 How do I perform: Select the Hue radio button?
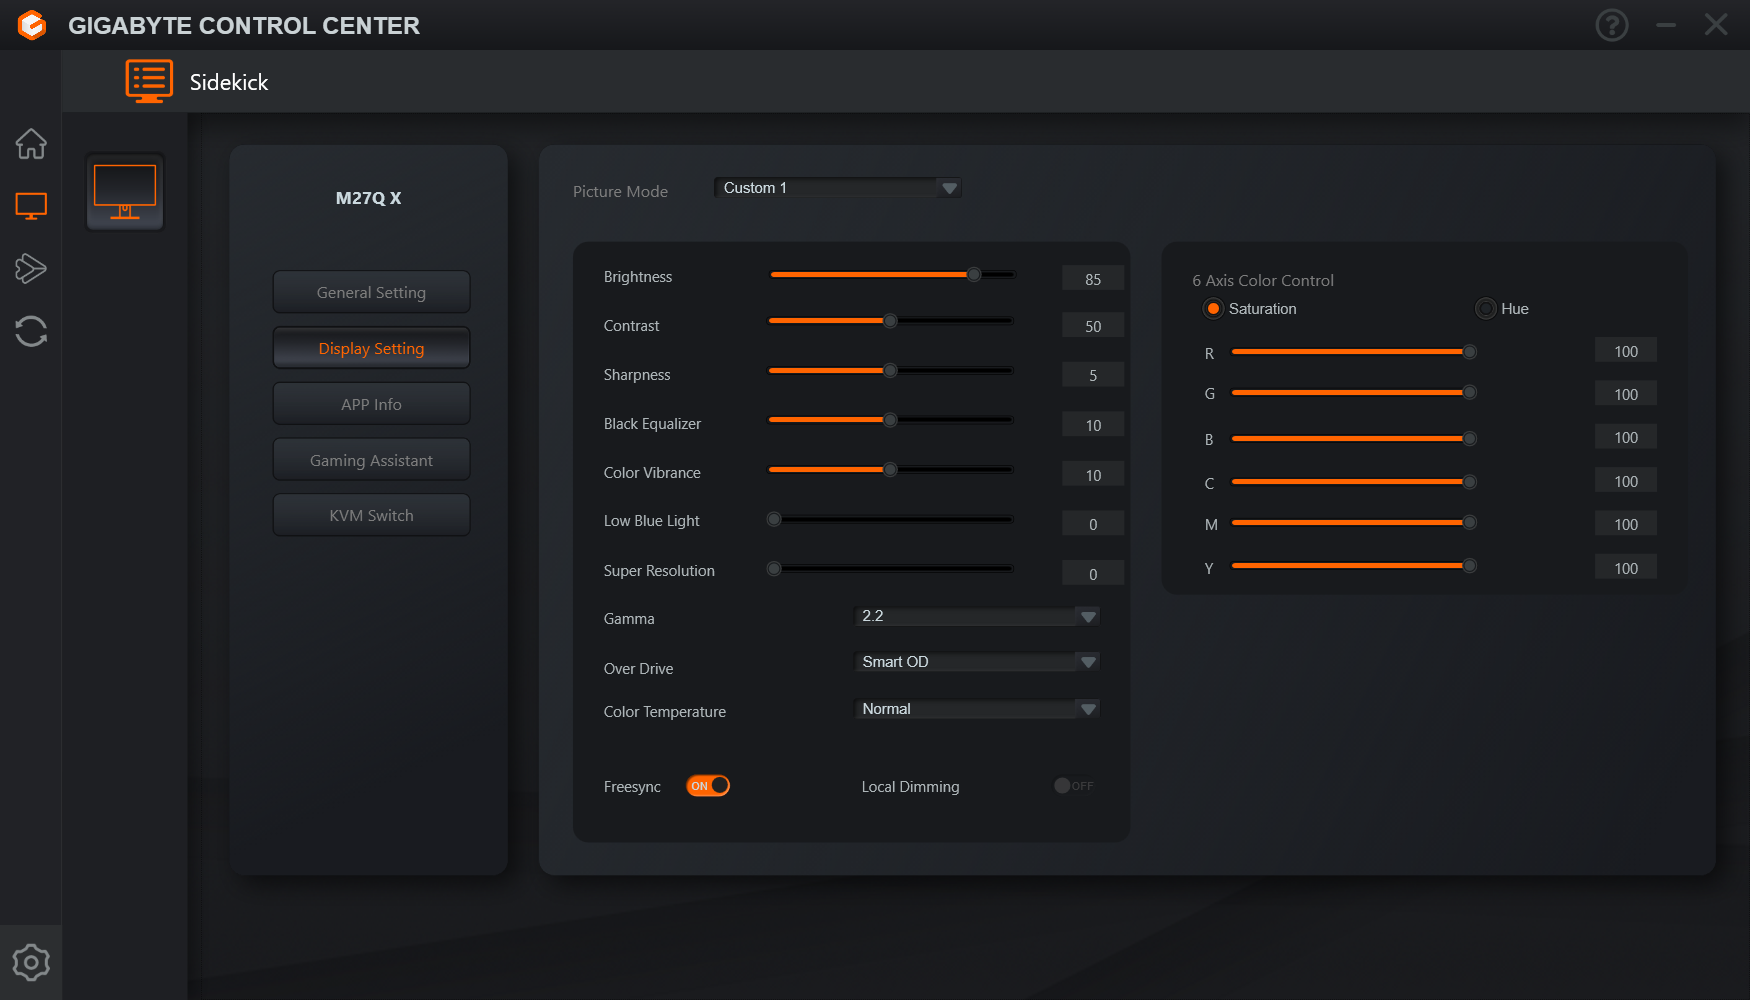click(1486, 309)
